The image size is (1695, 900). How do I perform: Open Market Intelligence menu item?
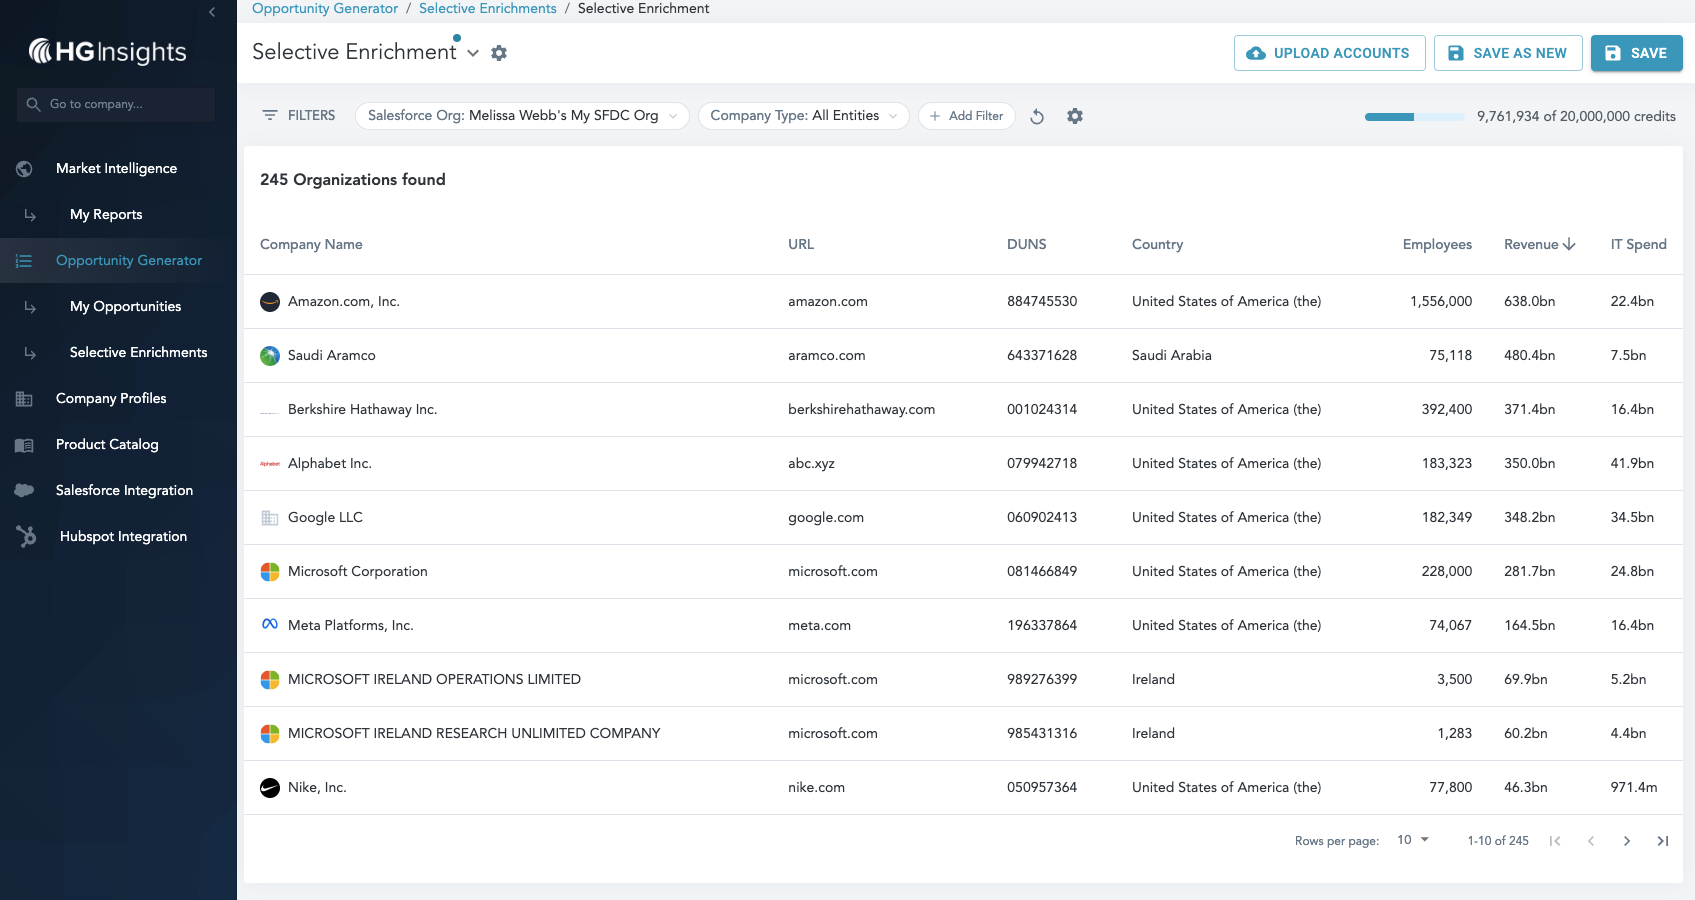point(118,168)
